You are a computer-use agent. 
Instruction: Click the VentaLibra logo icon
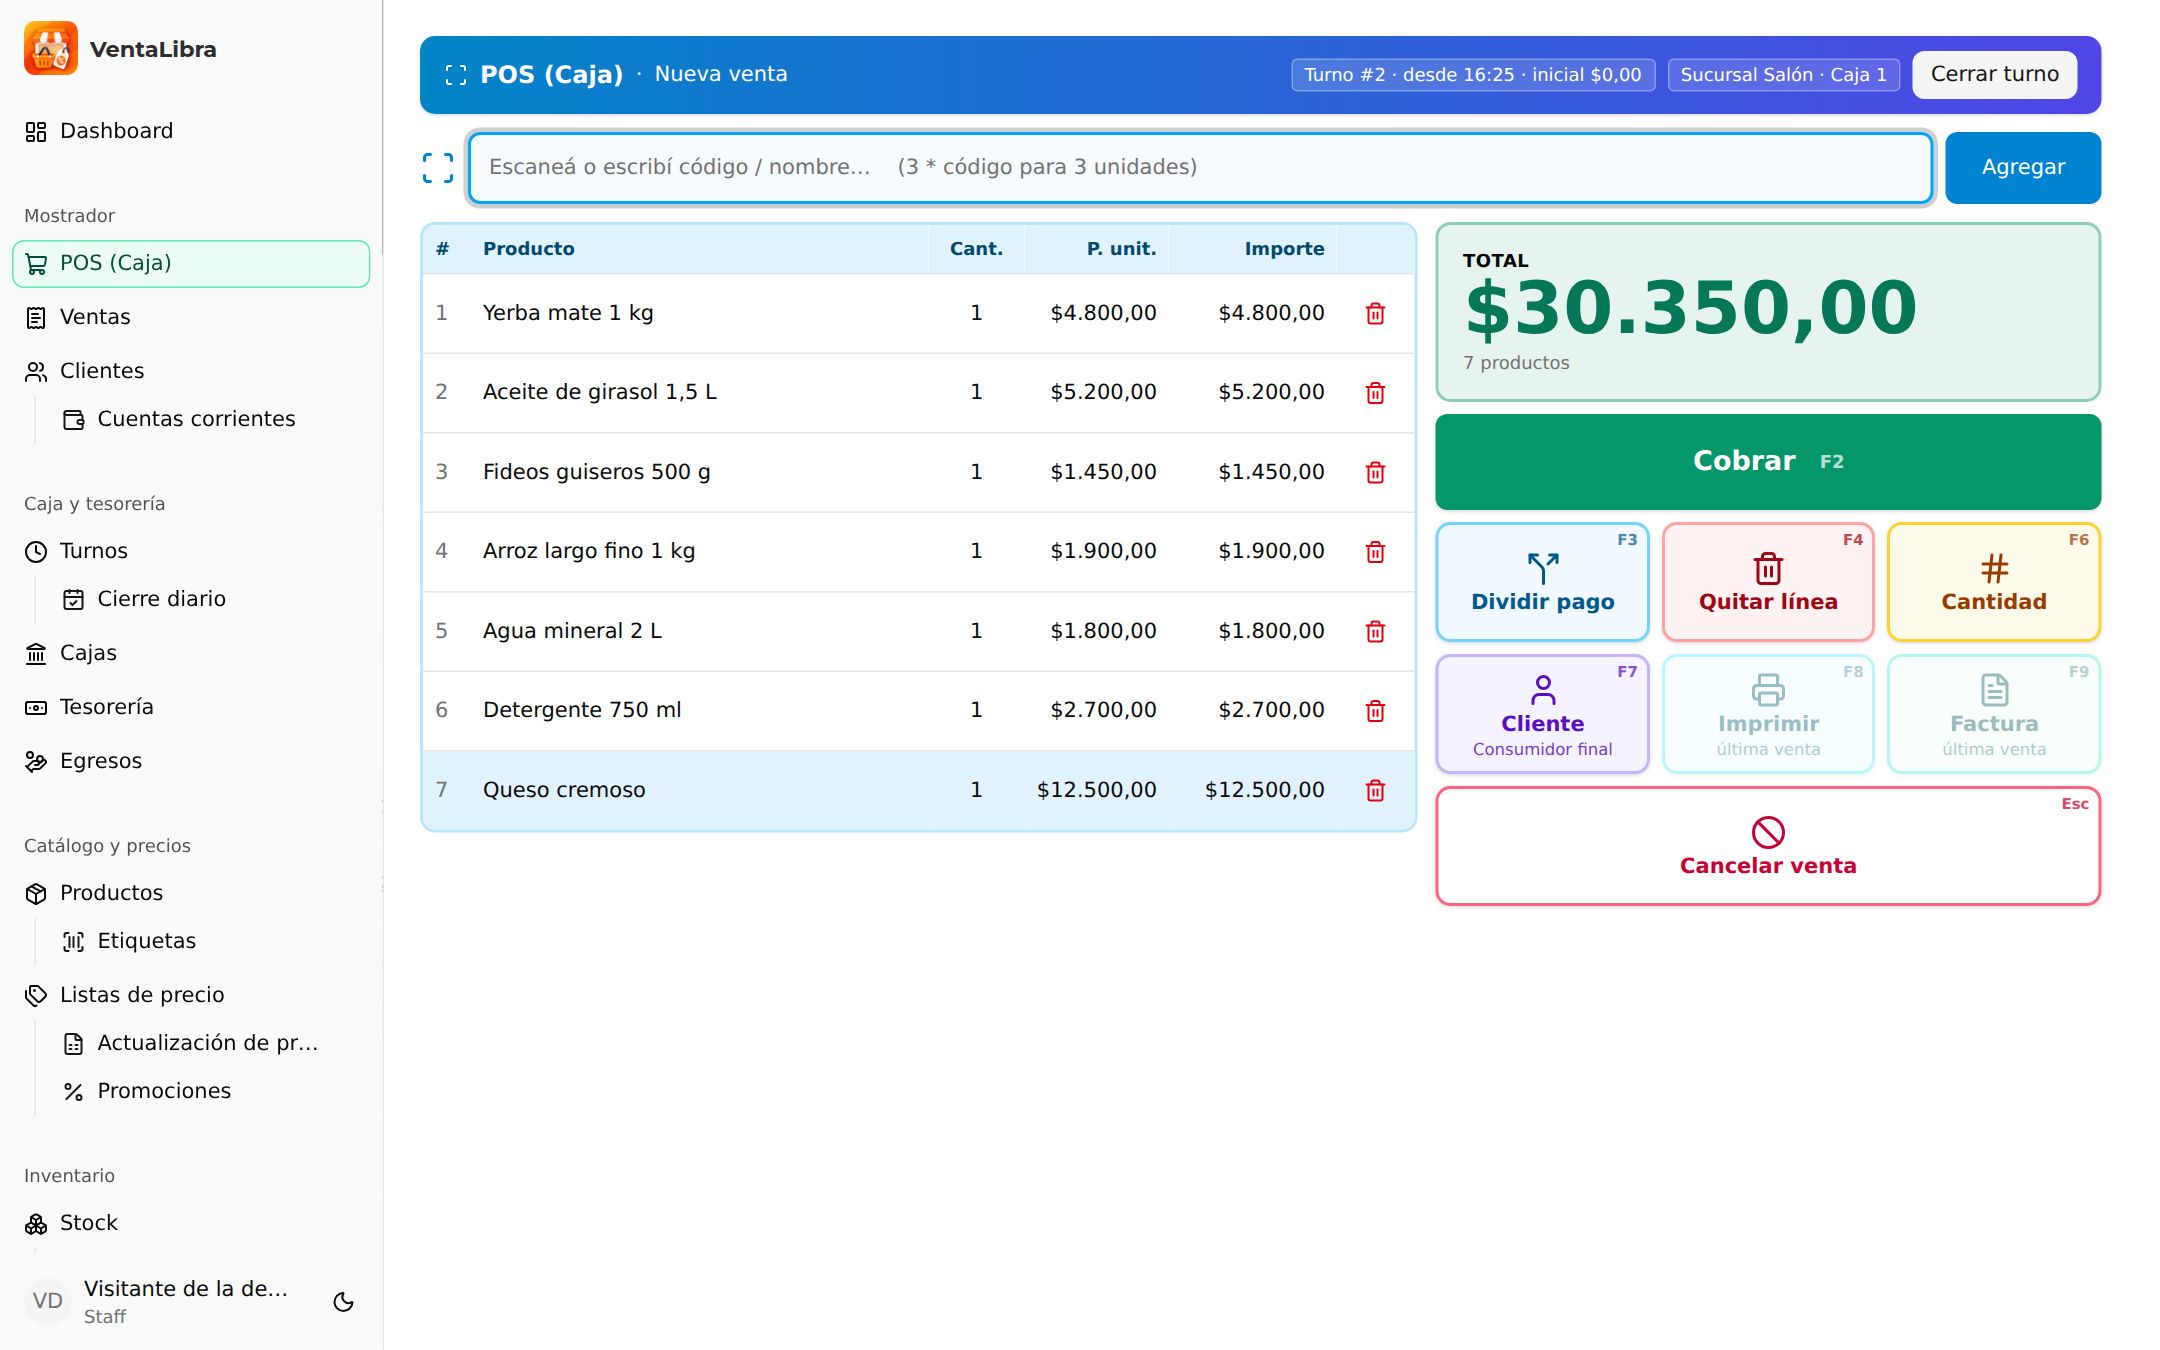click(x=51, y=48)
